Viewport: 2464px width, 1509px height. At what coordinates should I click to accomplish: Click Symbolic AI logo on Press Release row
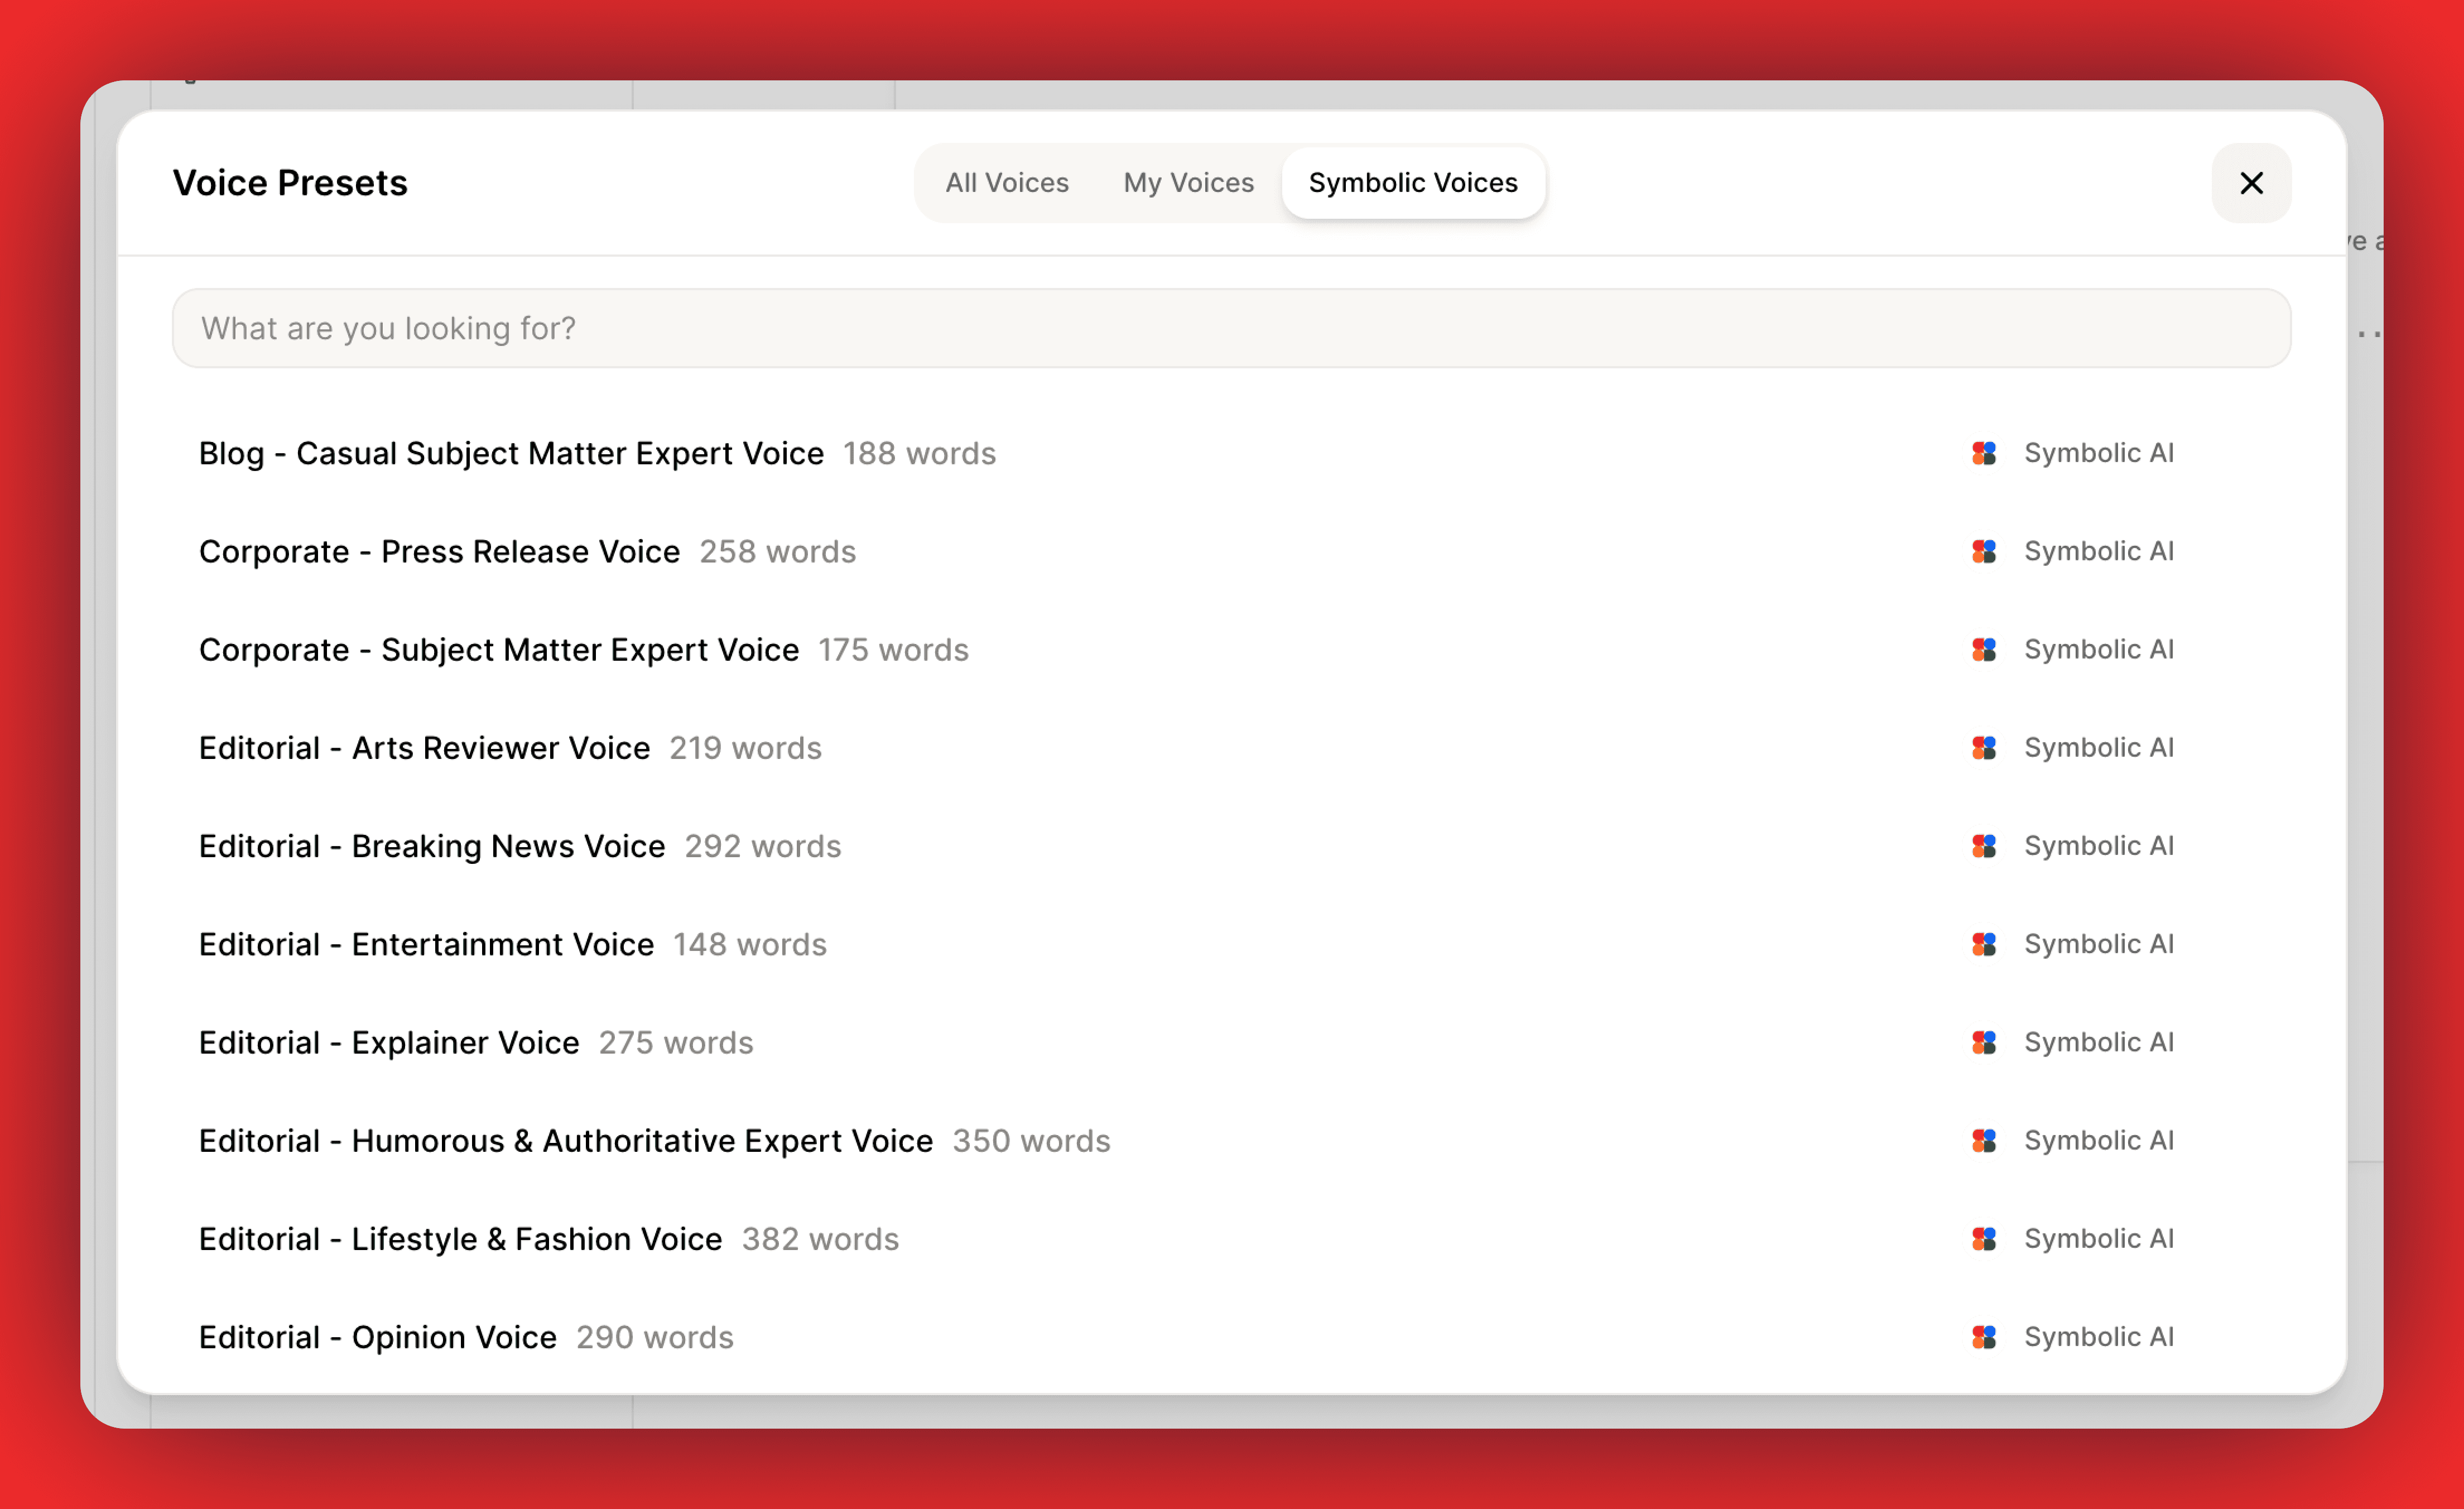coord(1984,551)
